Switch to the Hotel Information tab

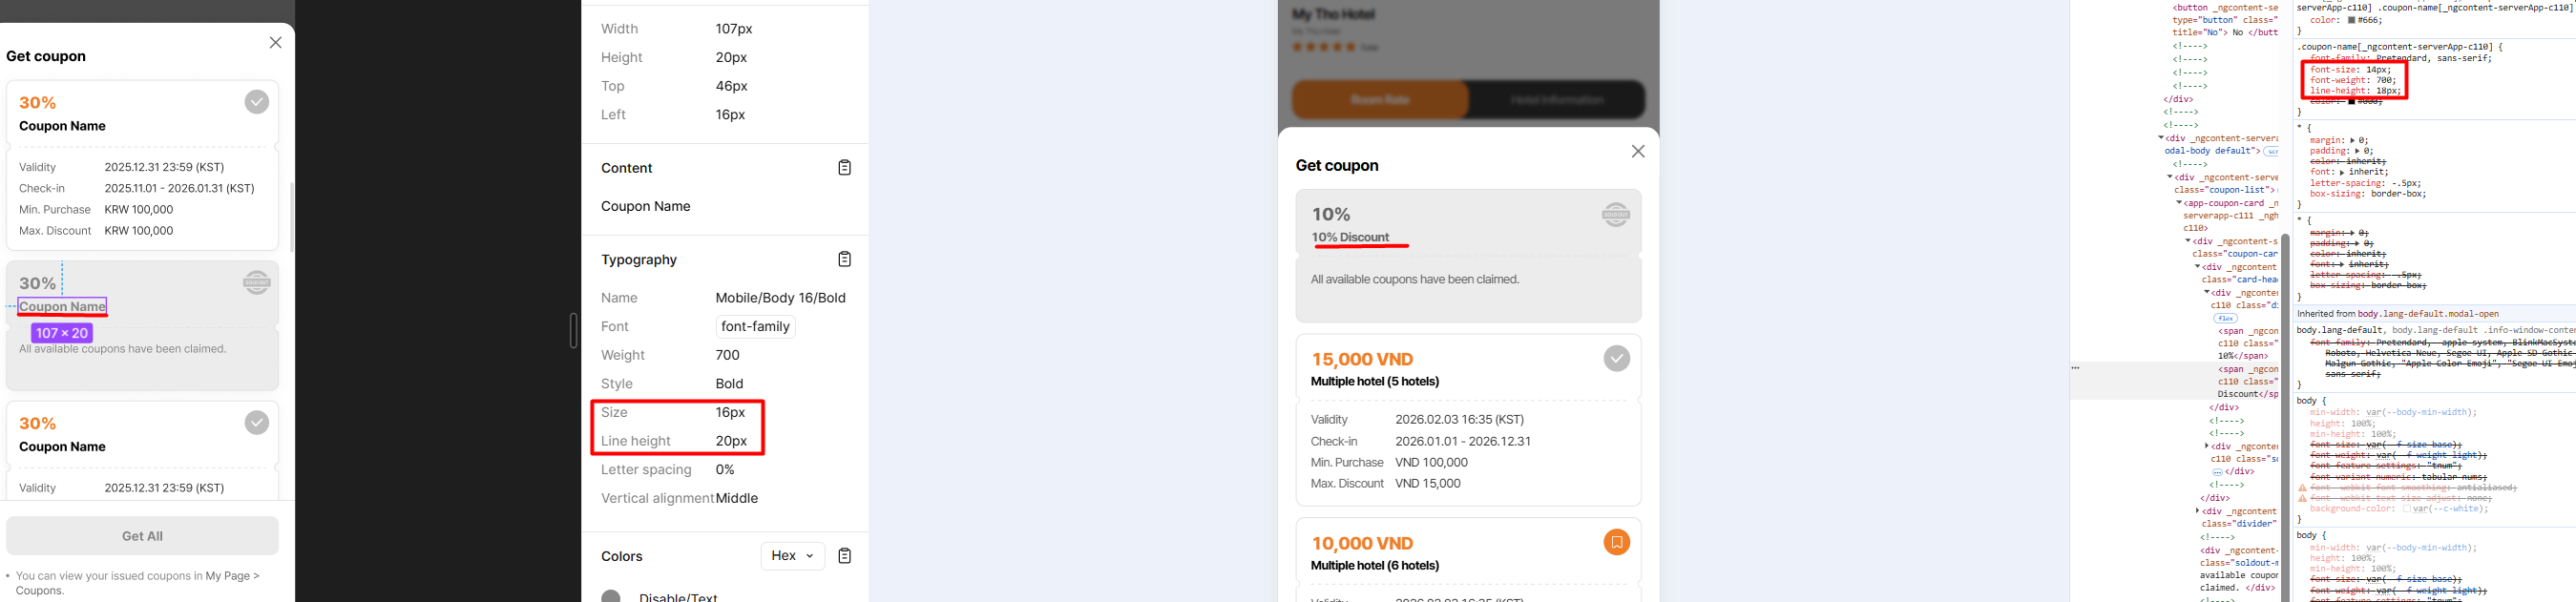pos(1556,100)
